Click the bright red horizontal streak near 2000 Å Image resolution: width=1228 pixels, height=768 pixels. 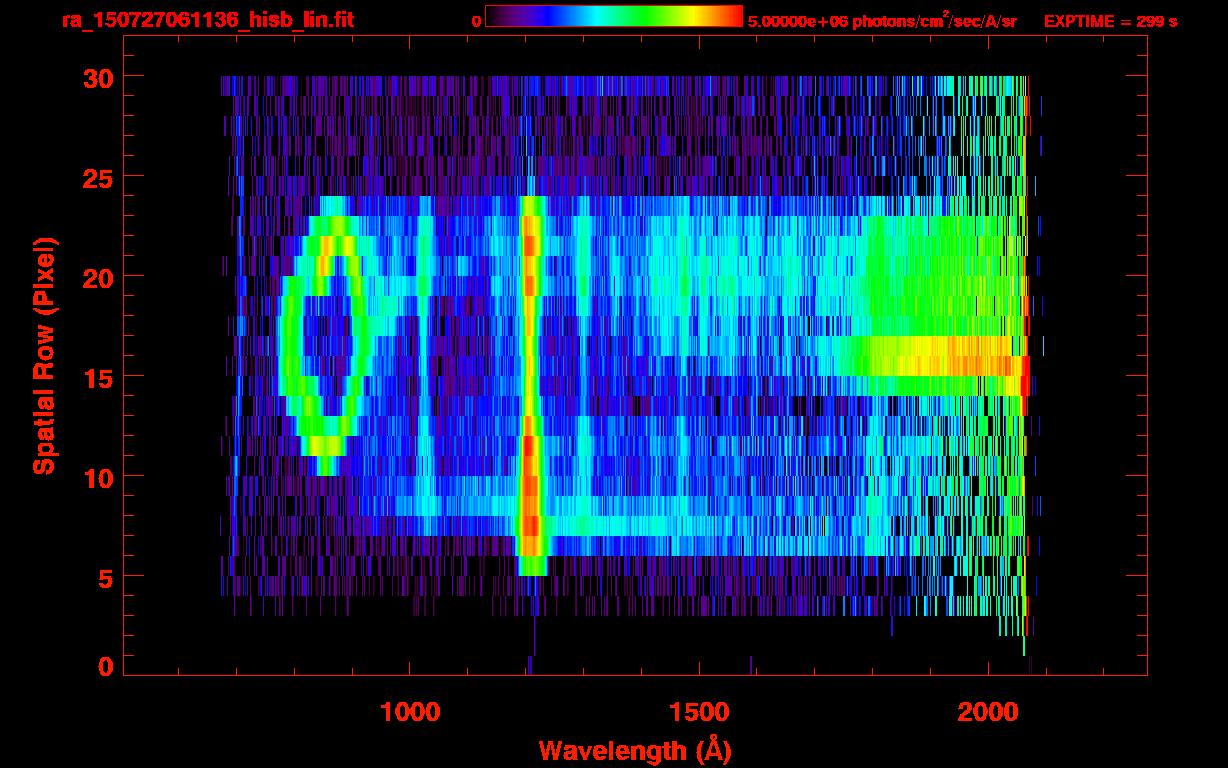(x=940, y=366)
